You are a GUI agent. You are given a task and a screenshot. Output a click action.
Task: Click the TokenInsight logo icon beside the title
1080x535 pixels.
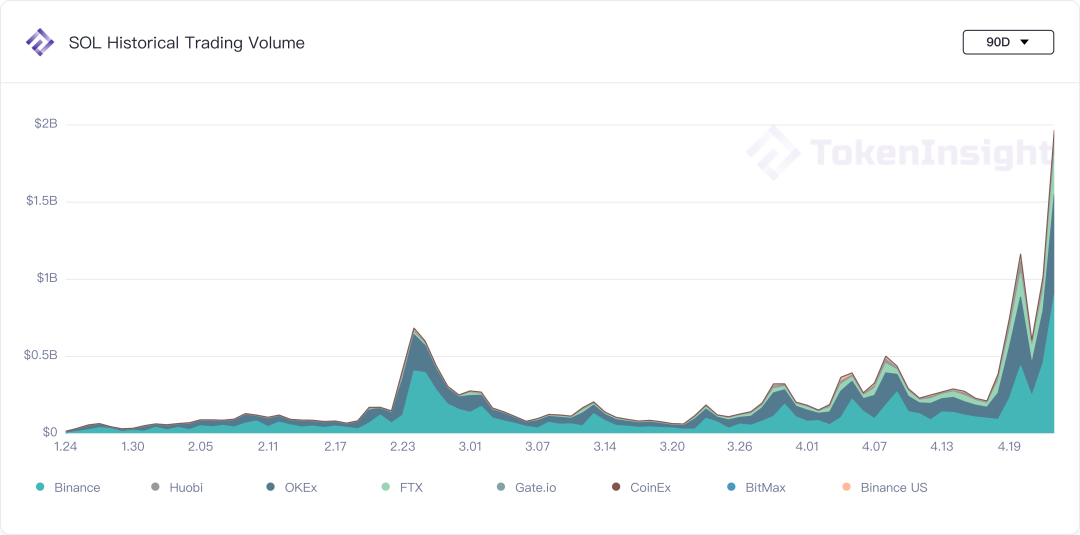pos(39,43)
